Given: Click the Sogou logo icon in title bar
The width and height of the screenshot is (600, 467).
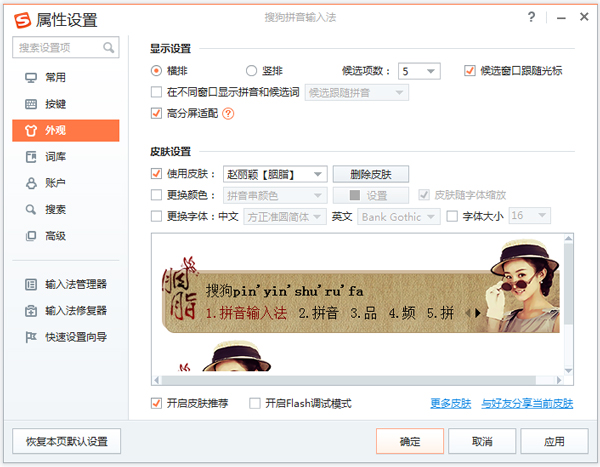Looking at the screenshot, I should point(22,20).
